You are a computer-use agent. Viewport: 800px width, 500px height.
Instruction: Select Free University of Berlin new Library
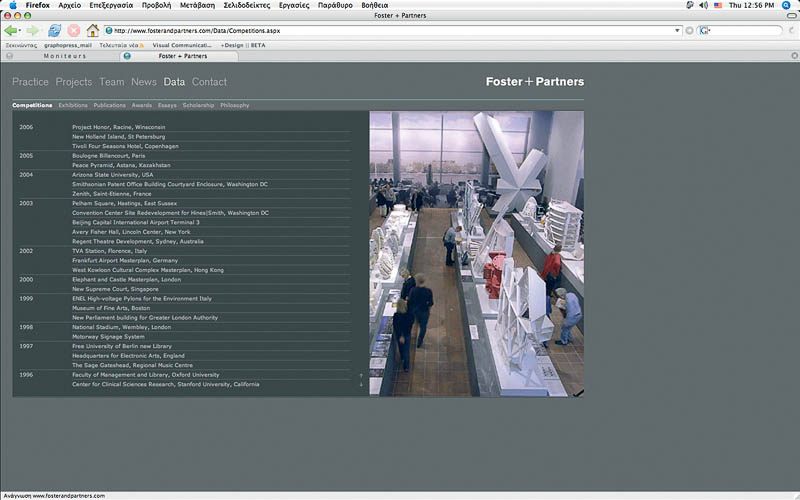[x=121, y=346]
